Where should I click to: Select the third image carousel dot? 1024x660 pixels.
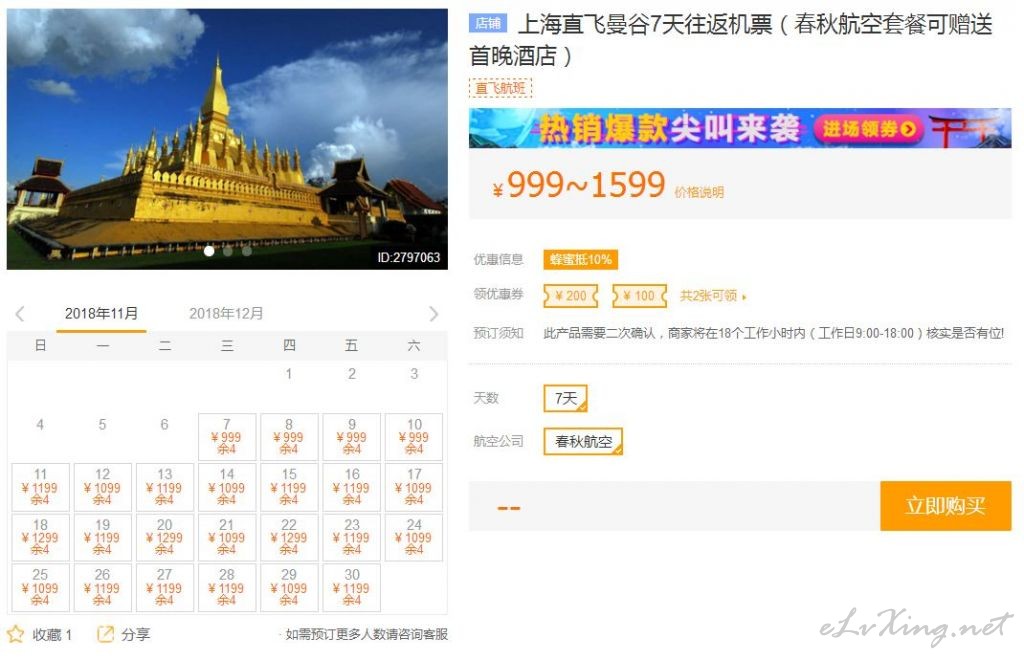click(246, 251)
